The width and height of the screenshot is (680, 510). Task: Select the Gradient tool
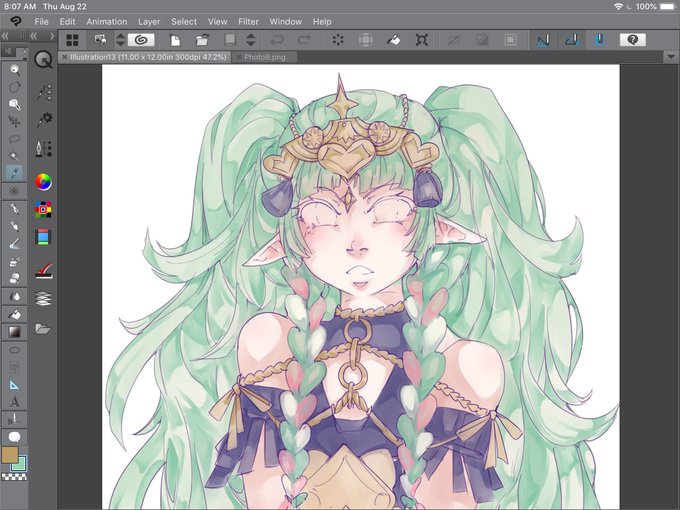tap(15, 332)
